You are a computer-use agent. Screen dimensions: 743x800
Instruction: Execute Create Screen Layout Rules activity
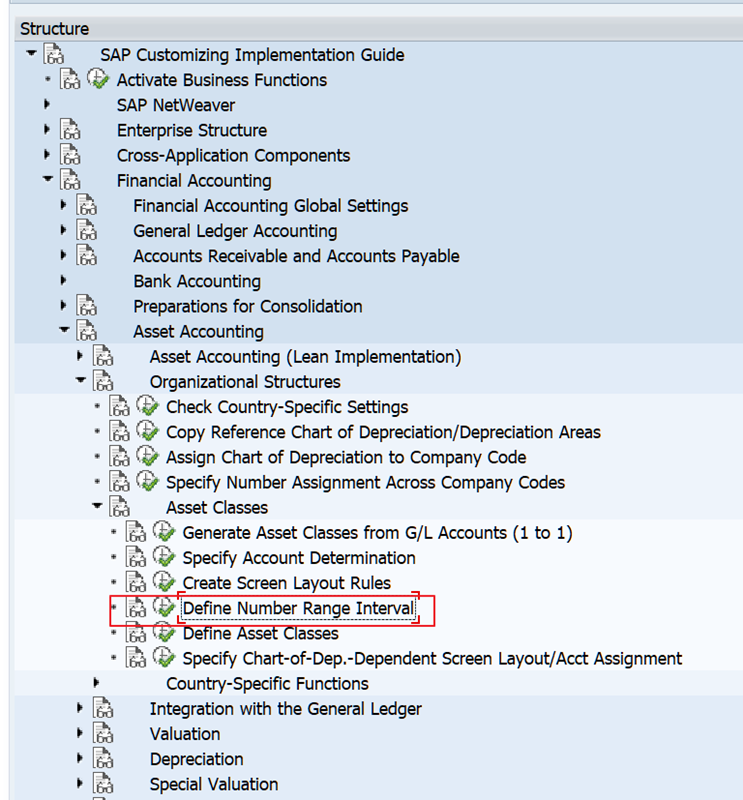point(164,582)
